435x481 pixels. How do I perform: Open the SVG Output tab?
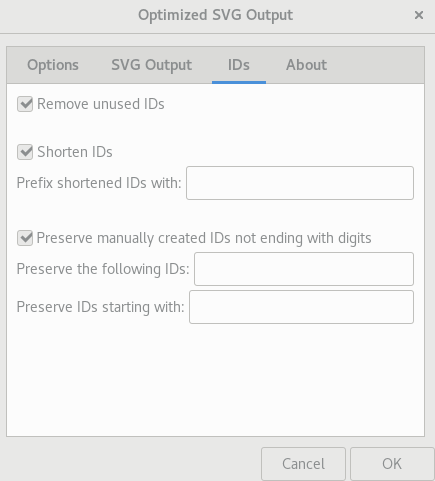pos(151,65)
